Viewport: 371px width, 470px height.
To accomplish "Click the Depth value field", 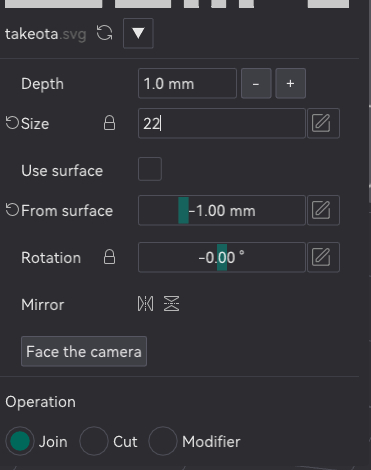I will point(187,83).
